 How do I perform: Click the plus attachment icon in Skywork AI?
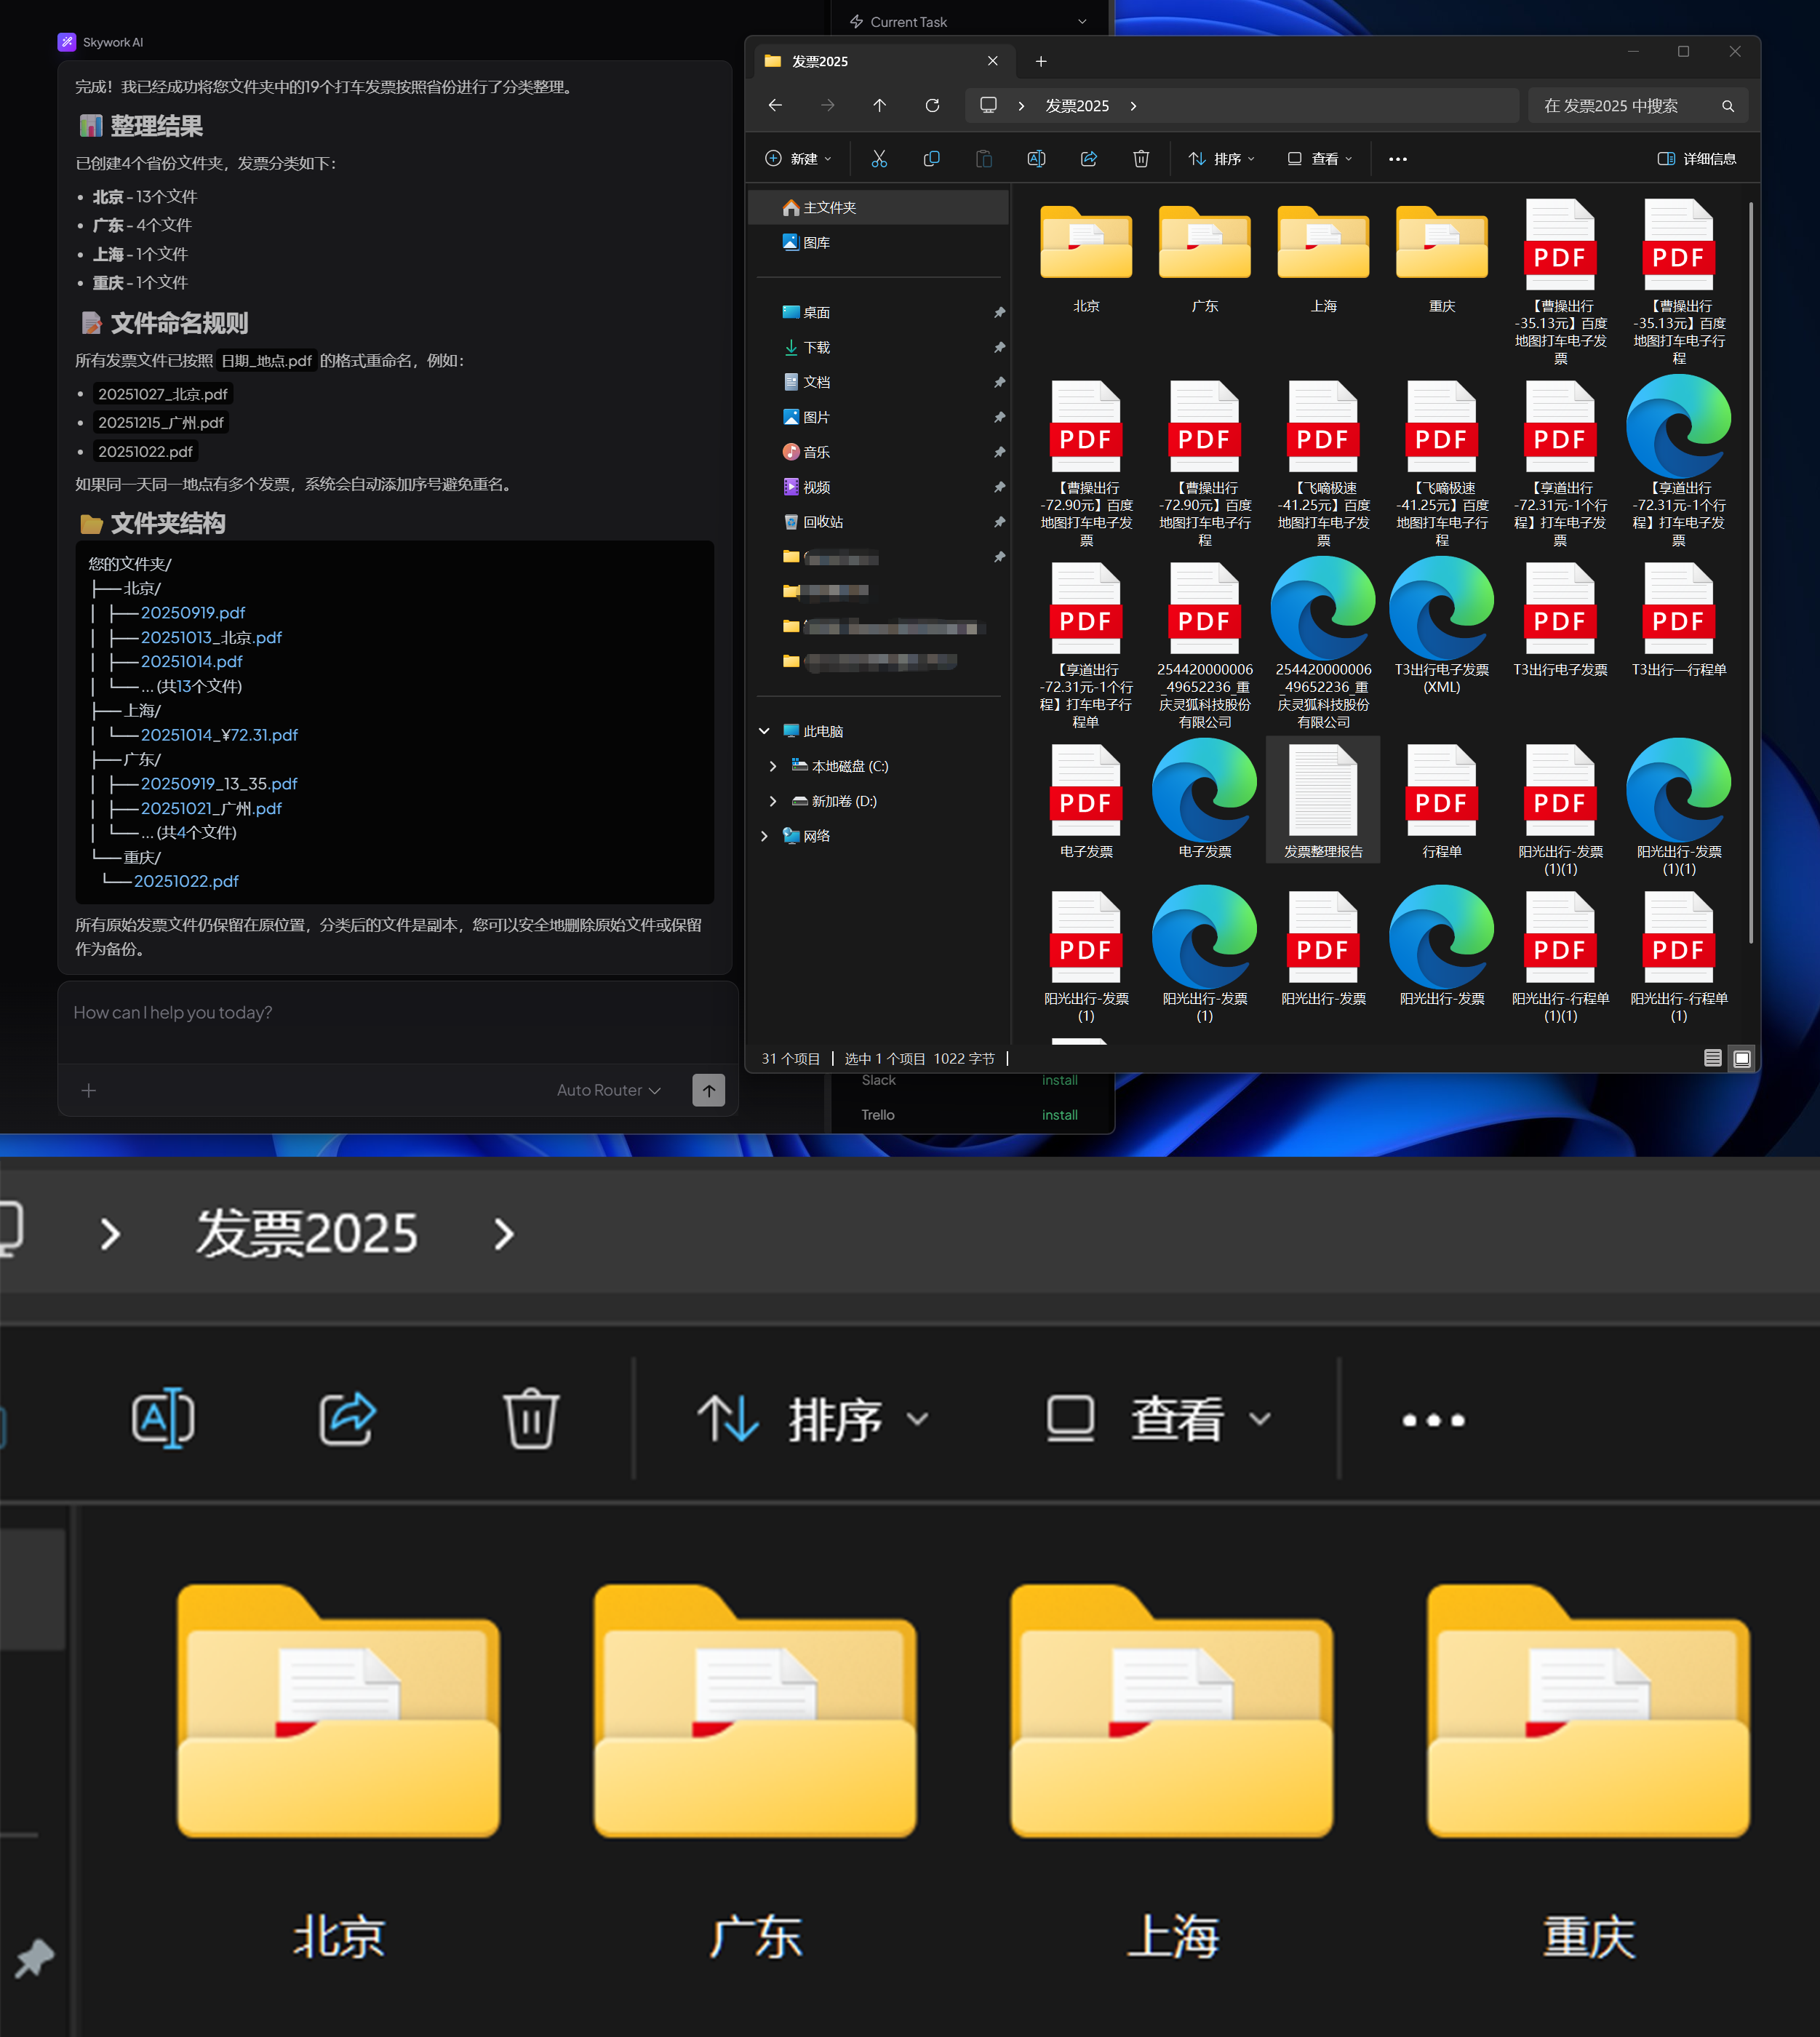tap(89, 1090)
